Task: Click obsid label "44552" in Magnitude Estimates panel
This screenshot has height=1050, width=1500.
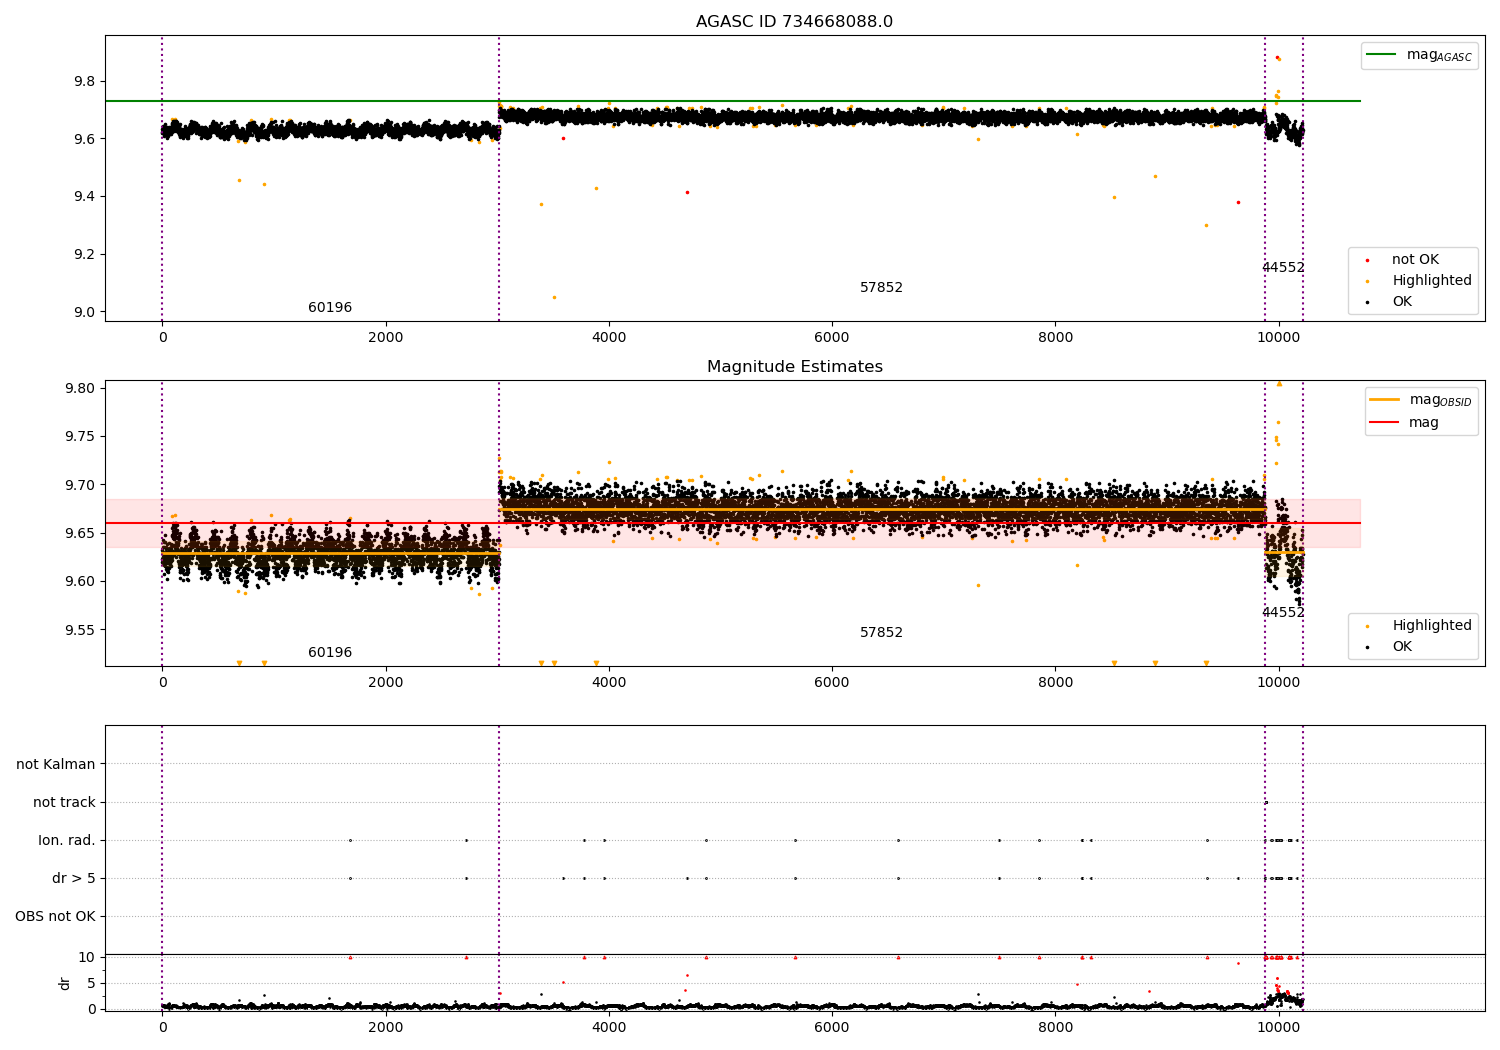Action: coord(1283,613)
